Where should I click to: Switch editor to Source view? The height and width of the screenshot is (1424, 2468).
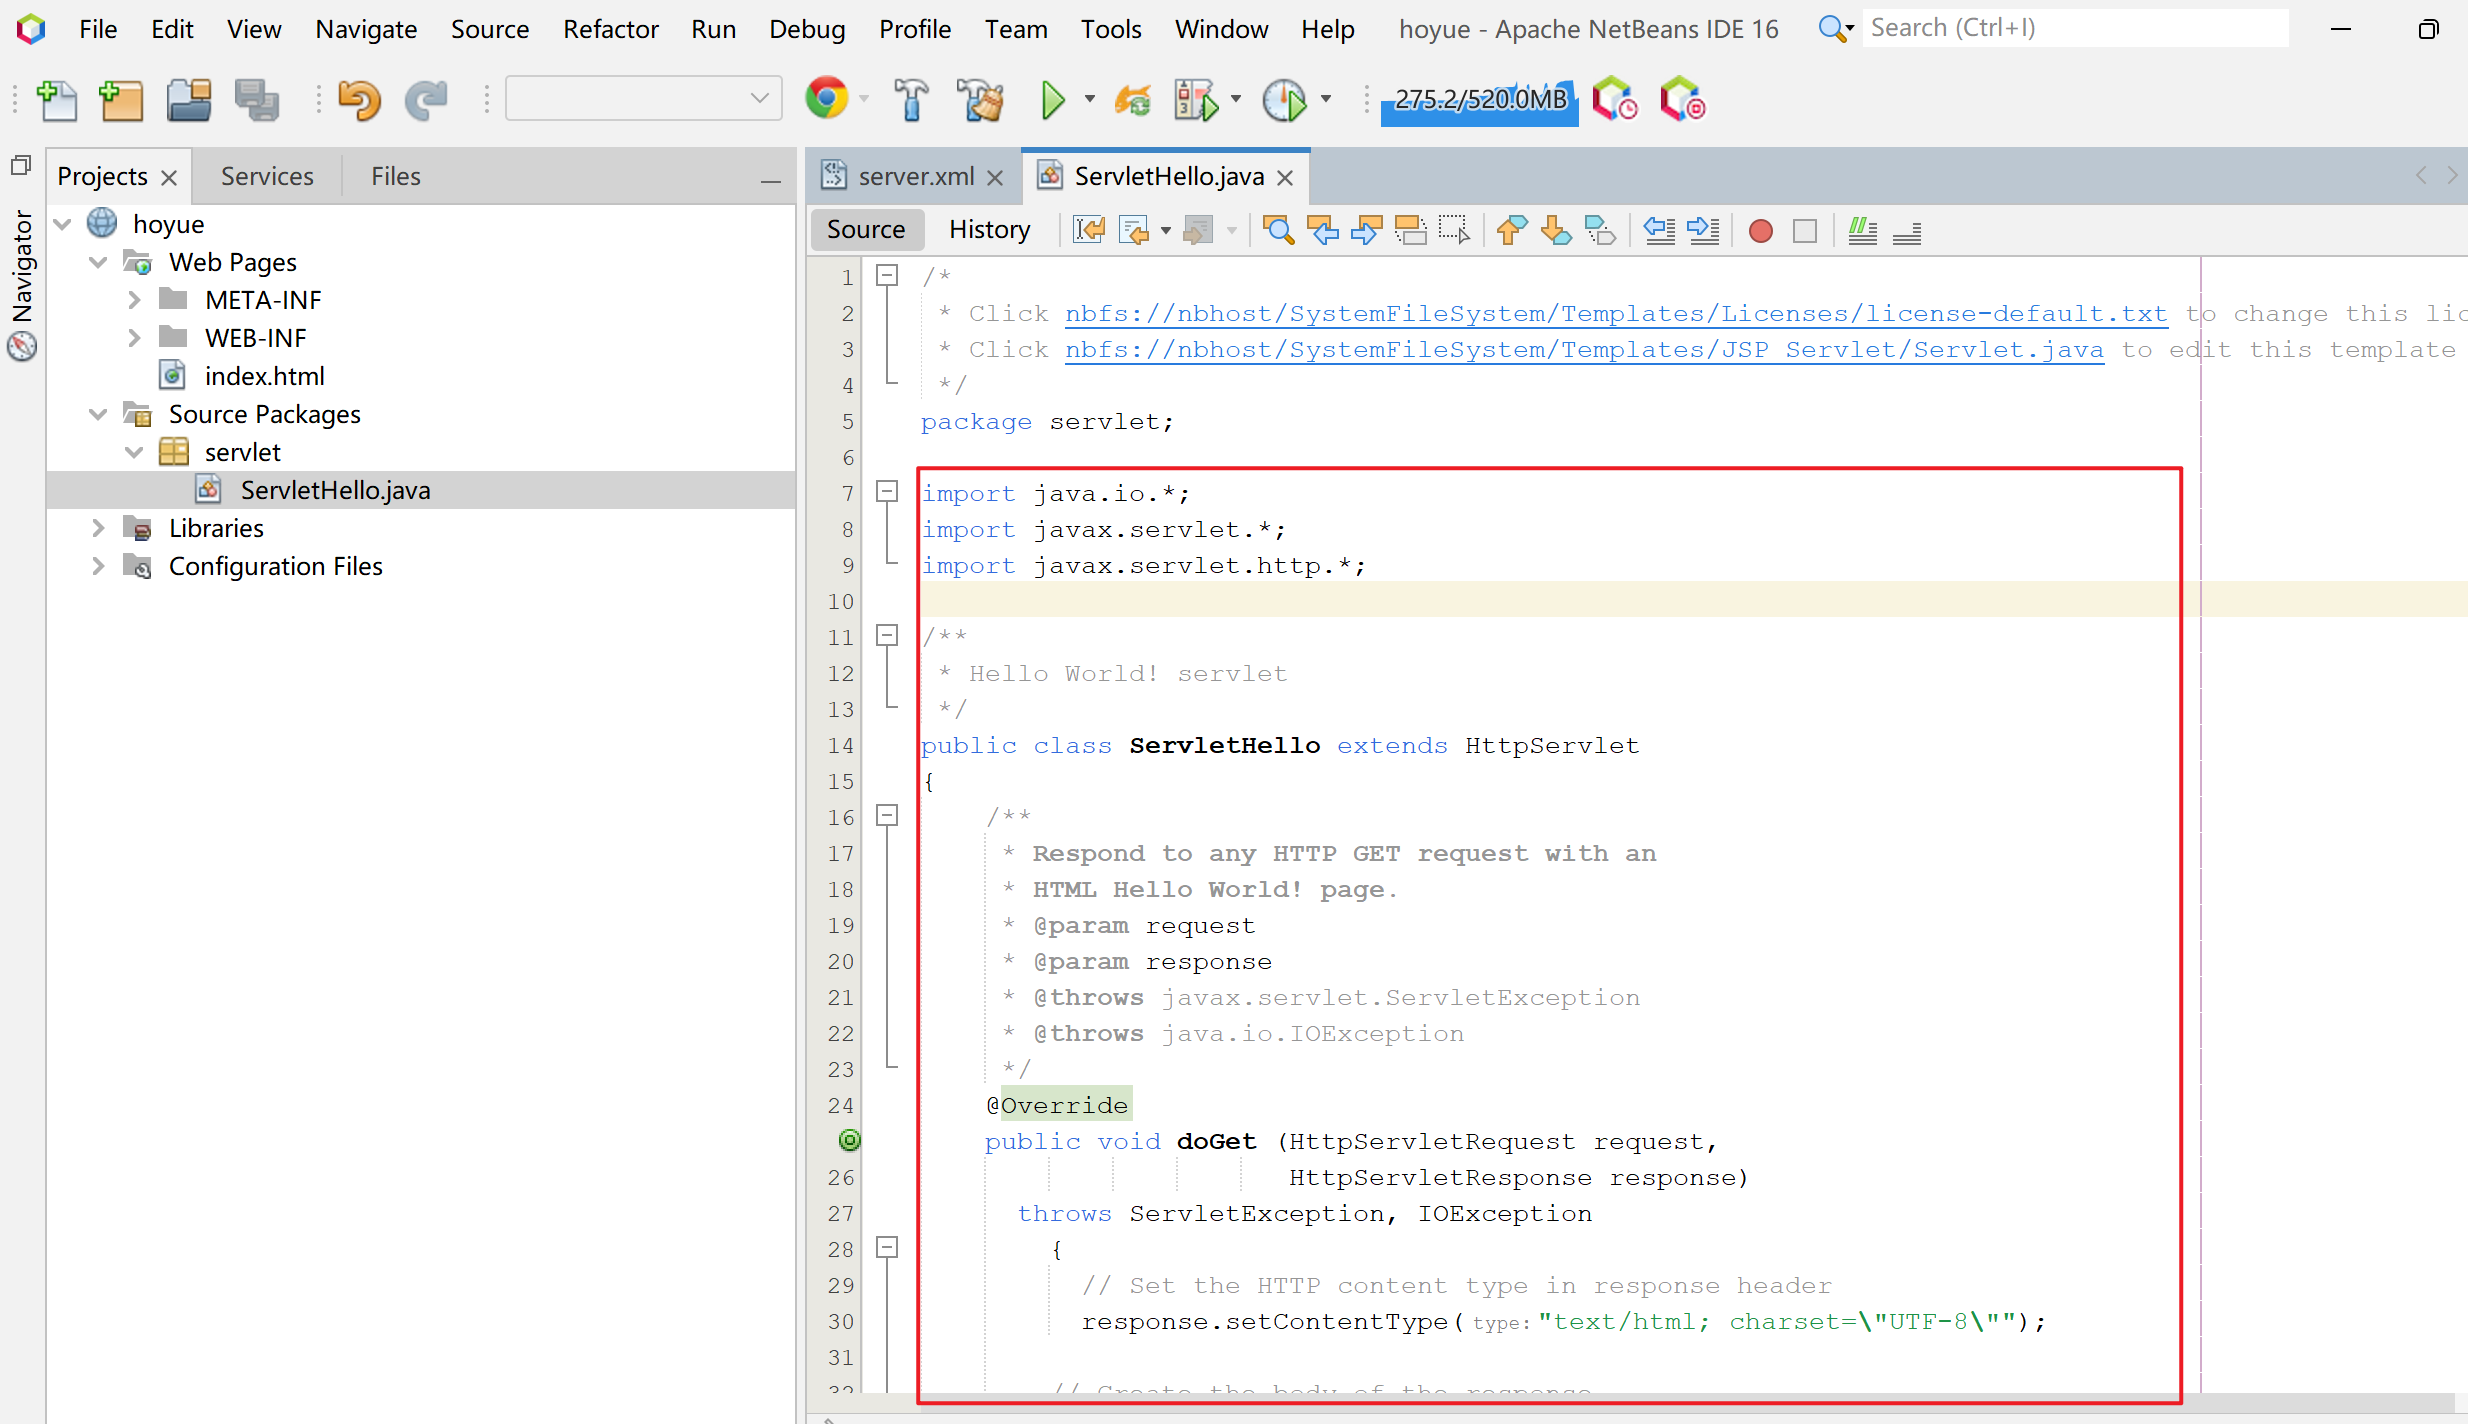pyautogui.click(x=866, y=230)
